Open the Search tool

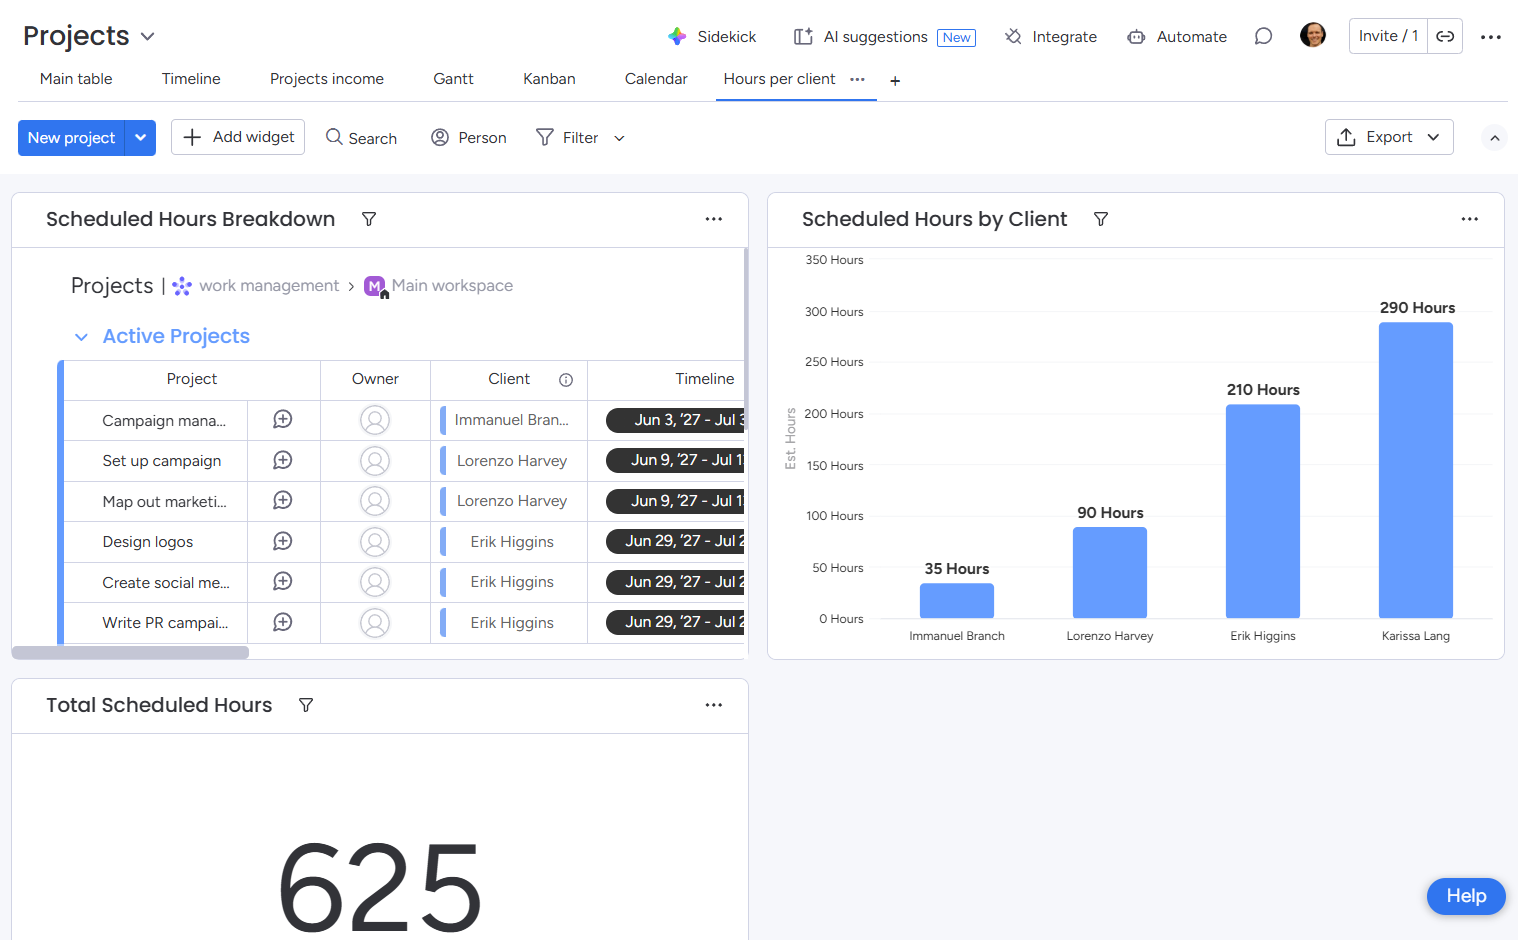(361, 138)
